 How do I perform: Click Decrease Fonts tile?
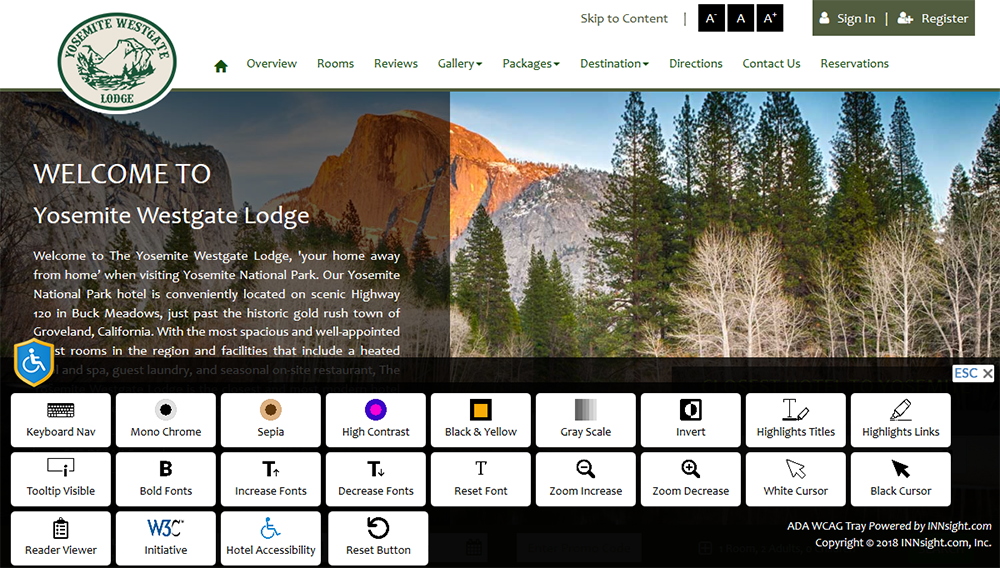tap(376, 479)
